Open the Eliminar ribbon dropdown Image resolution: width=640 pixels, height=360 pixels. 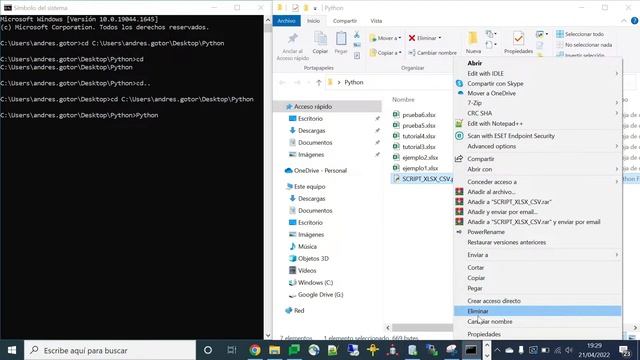click(x=424, y=38)
